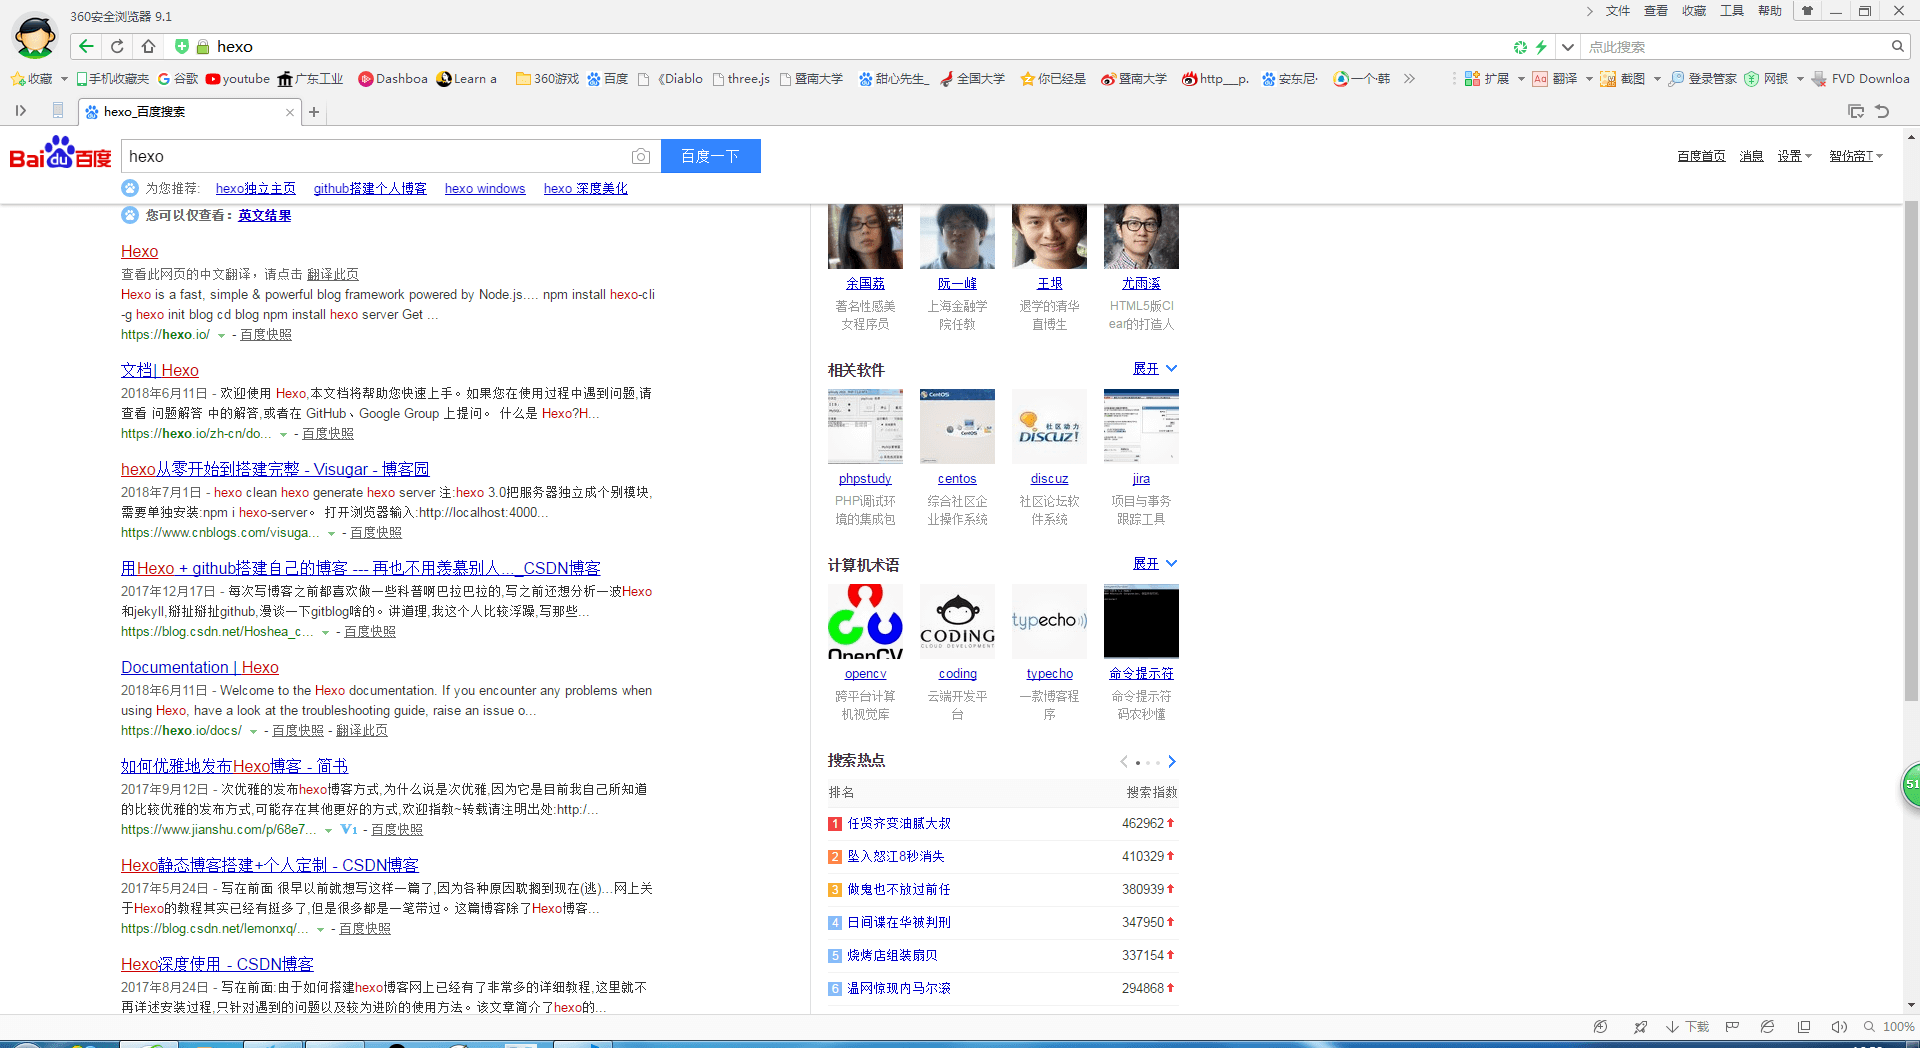The width and height of the screenshot is (1920, 1048).
Task: Open Baidu 设置 settings dropdown
Action: [x=1794, y=156]
